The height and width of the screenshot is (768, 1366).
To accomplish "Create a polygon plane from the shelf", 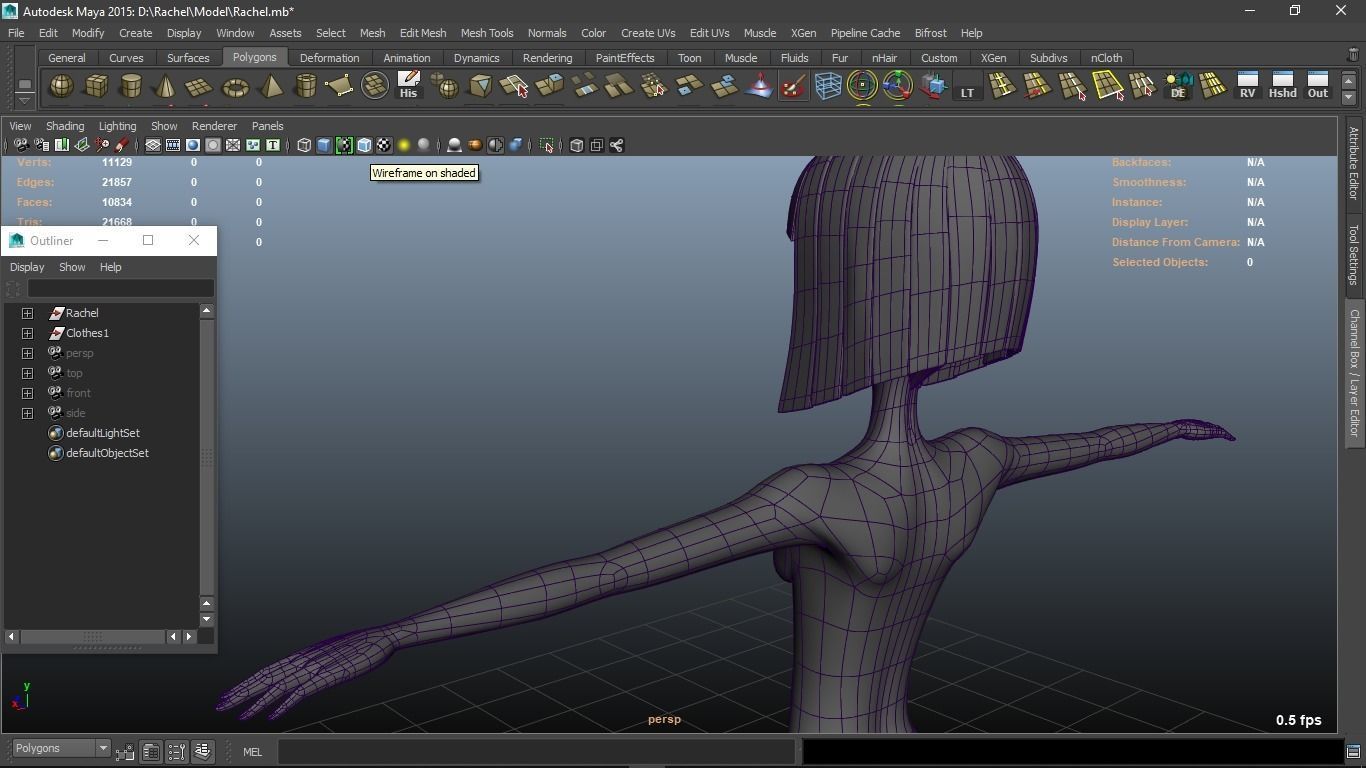I will tap(200, 87).
